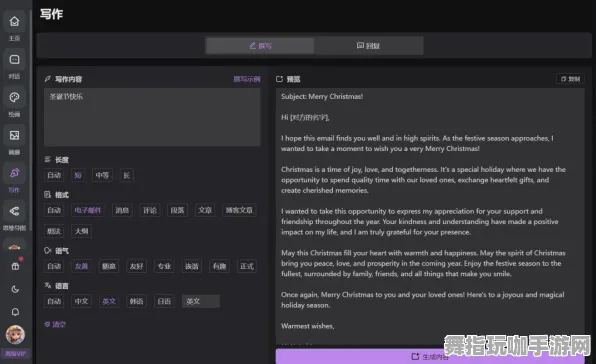This screenshot has width=596, height=364.
Task: Select the 有趣 tone chip
Action: (219, 266)
